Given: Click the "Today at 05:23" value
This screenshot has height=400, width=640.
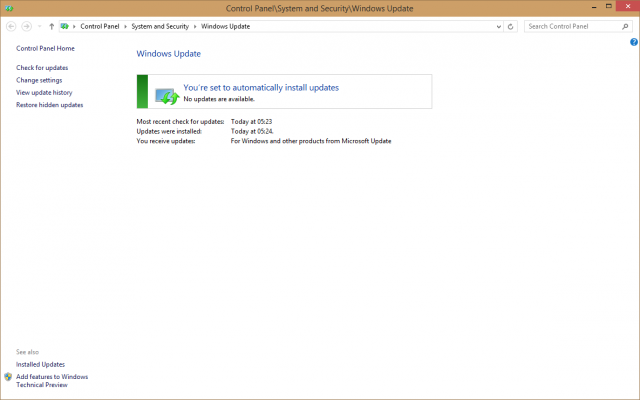Looking at the screenshot, I should (x=251, y=122).
